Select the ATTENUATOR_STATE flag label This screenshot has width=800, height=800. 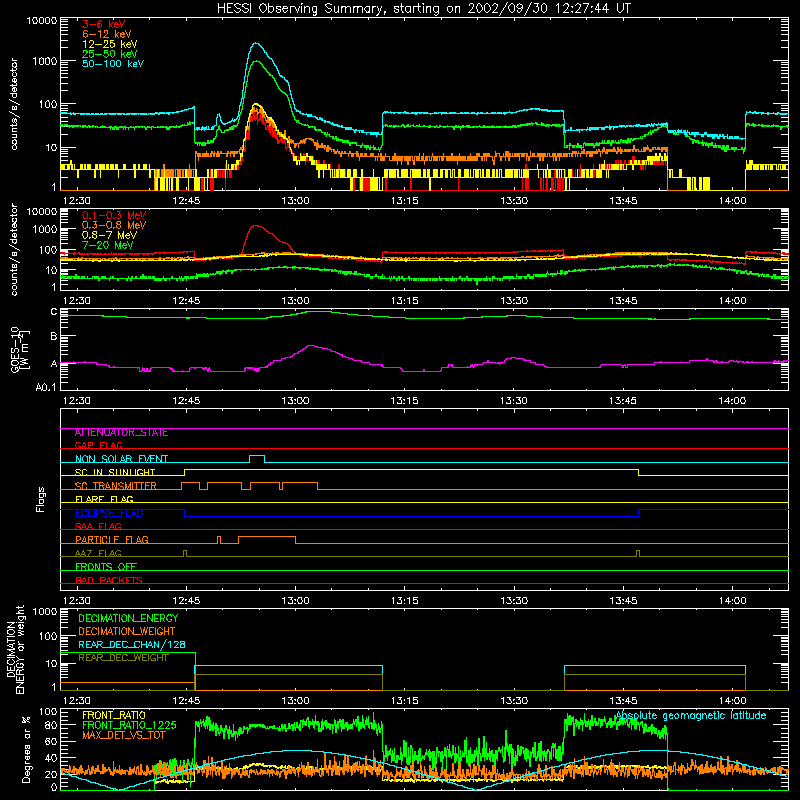click(x=121, y=433)
